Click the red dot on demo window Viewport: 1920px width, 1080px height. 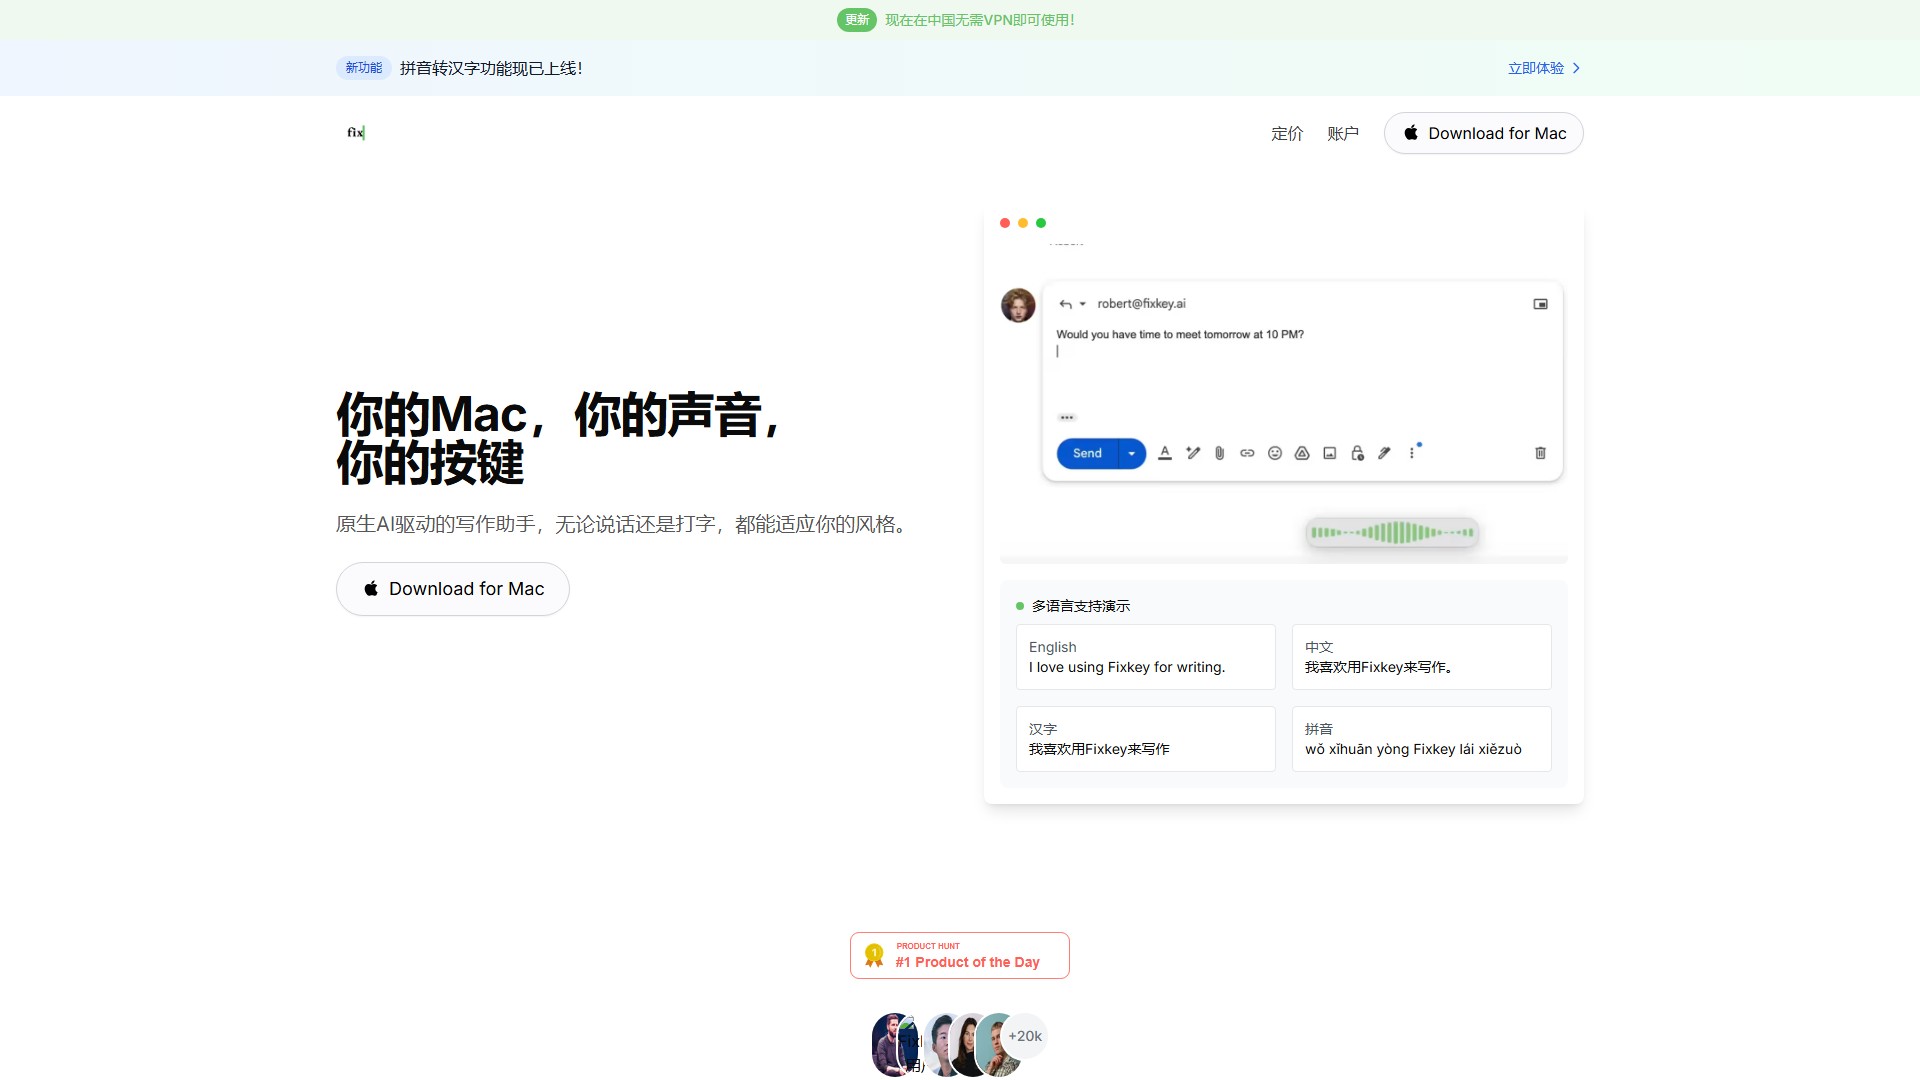[x=1005, y=223]
